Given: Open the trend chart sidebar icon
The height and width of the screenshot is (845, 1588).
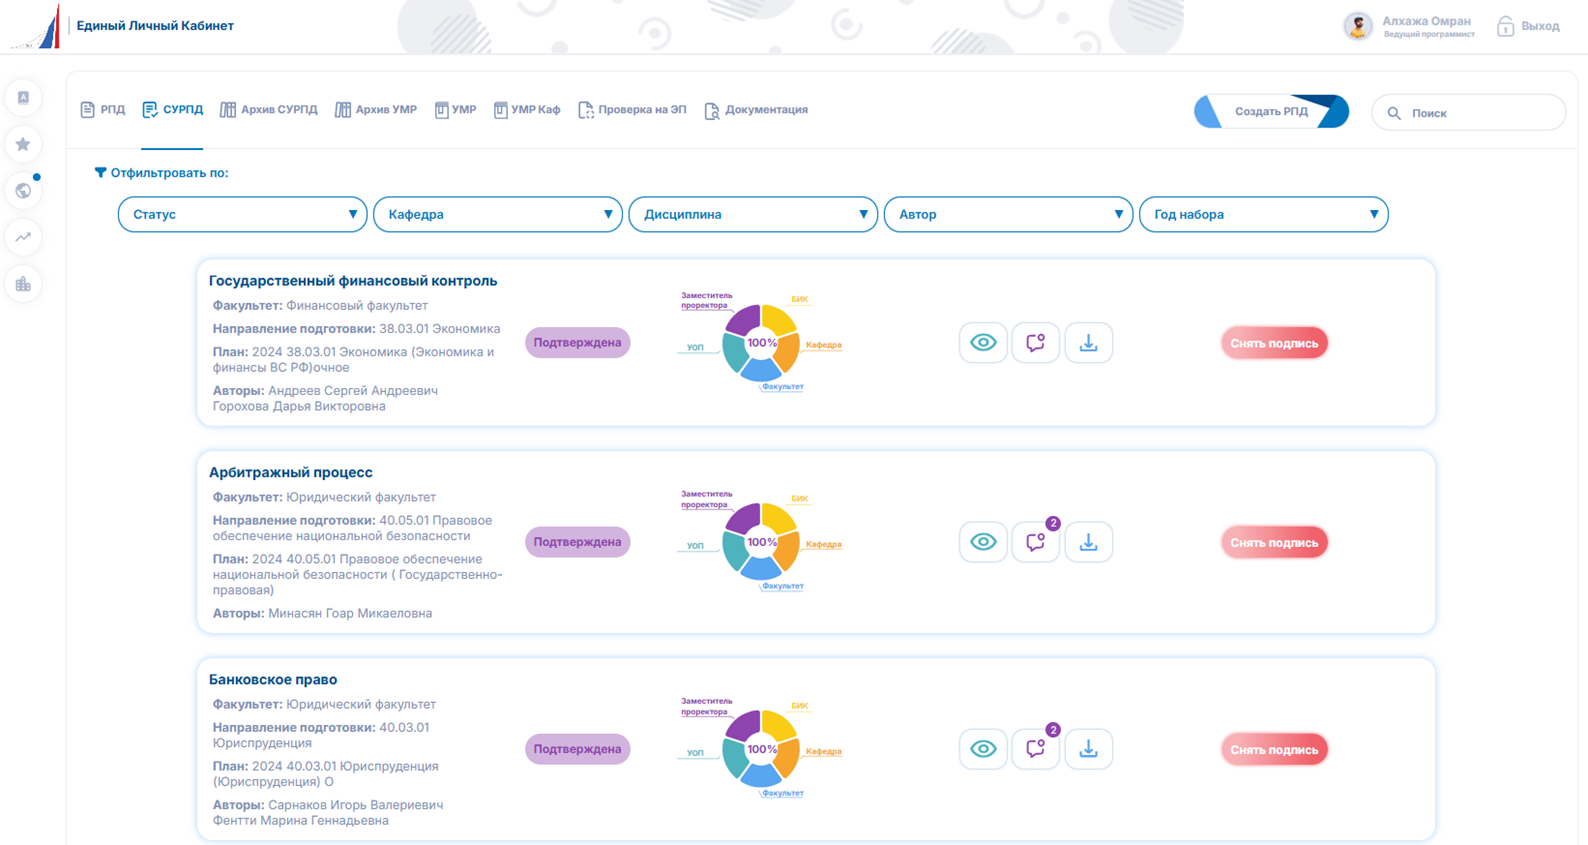Looking at the screenshot, I should pyautogui.click(x=23, y=237).
